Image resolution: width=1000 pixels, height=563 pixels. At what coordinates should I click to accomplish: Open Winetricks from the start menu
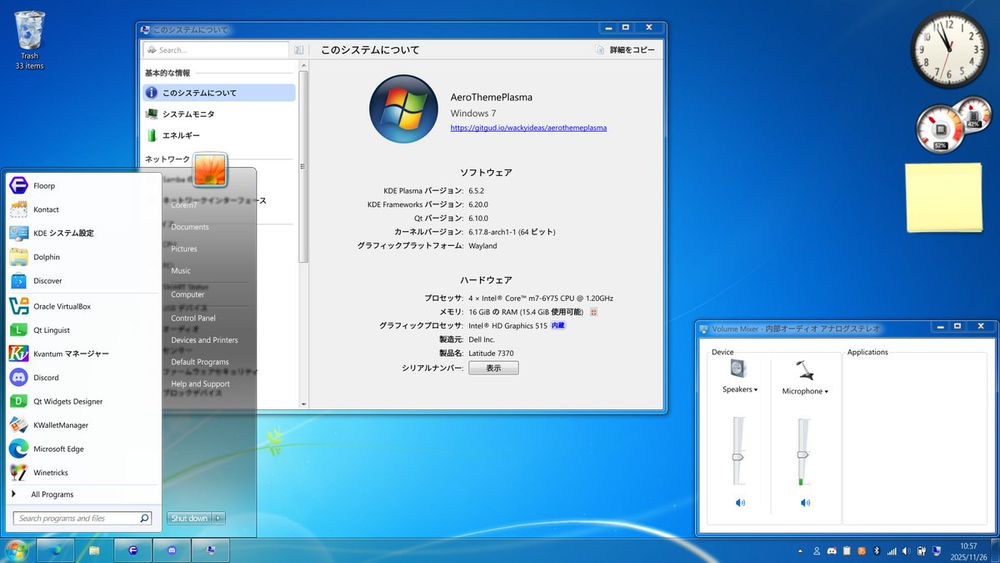pyautogui.click(x=83, y=472)
